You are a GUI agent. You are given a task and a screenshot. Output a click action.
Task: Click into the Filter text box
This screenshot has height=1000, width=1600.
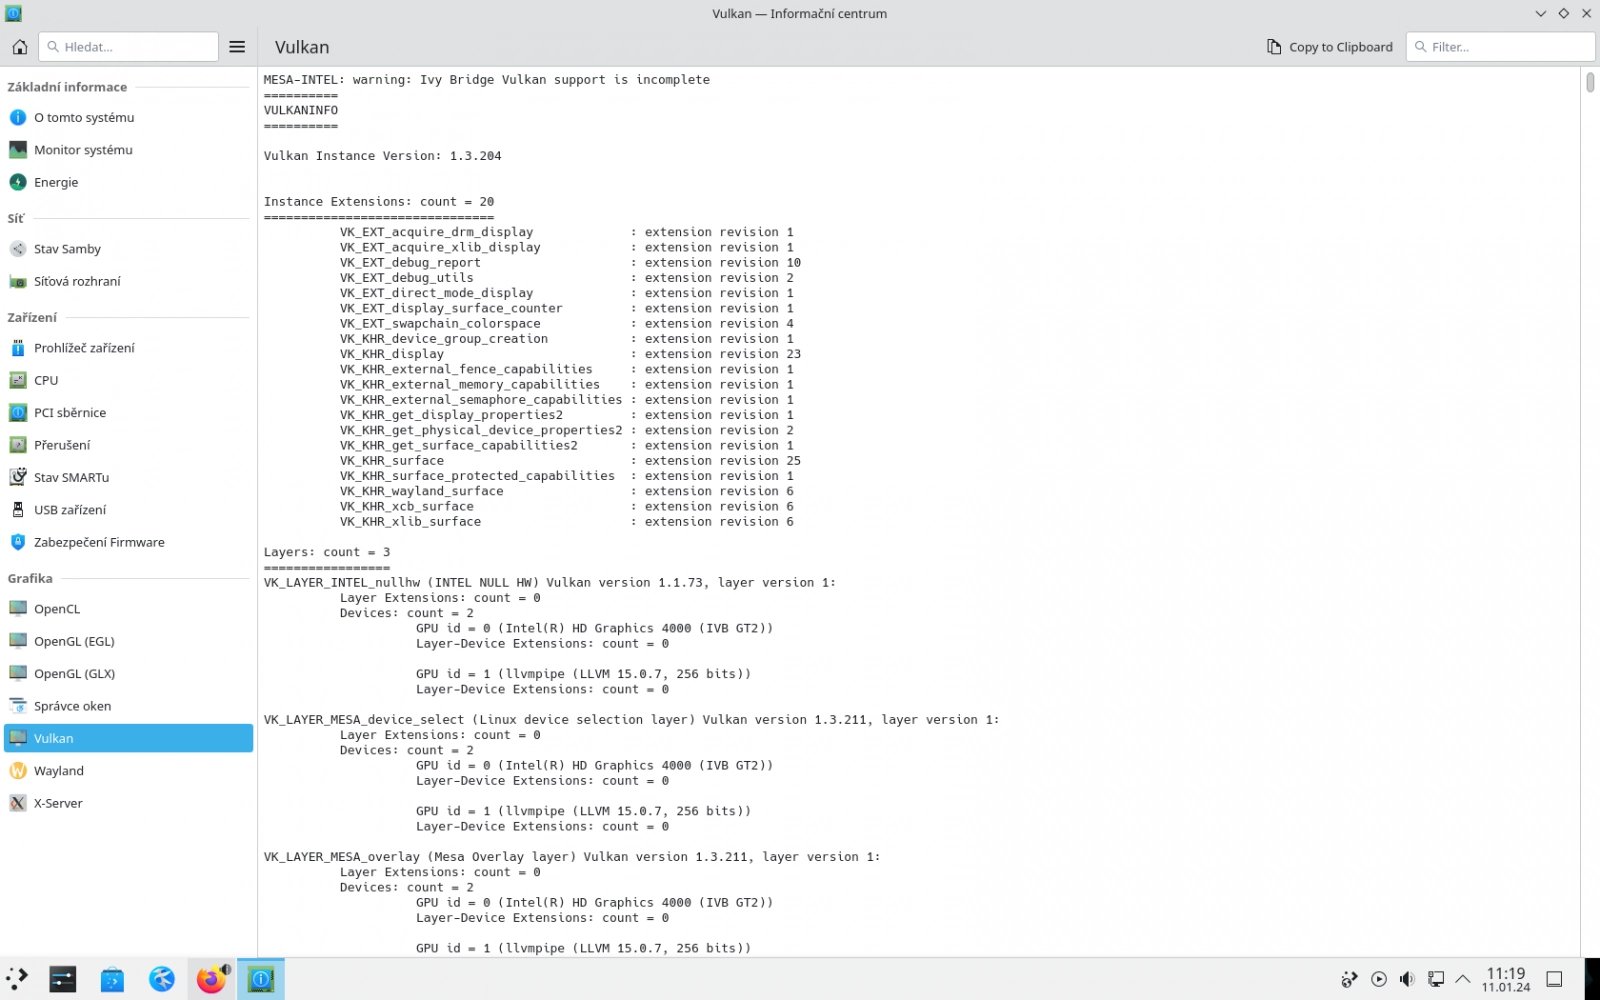[1500, 47]
